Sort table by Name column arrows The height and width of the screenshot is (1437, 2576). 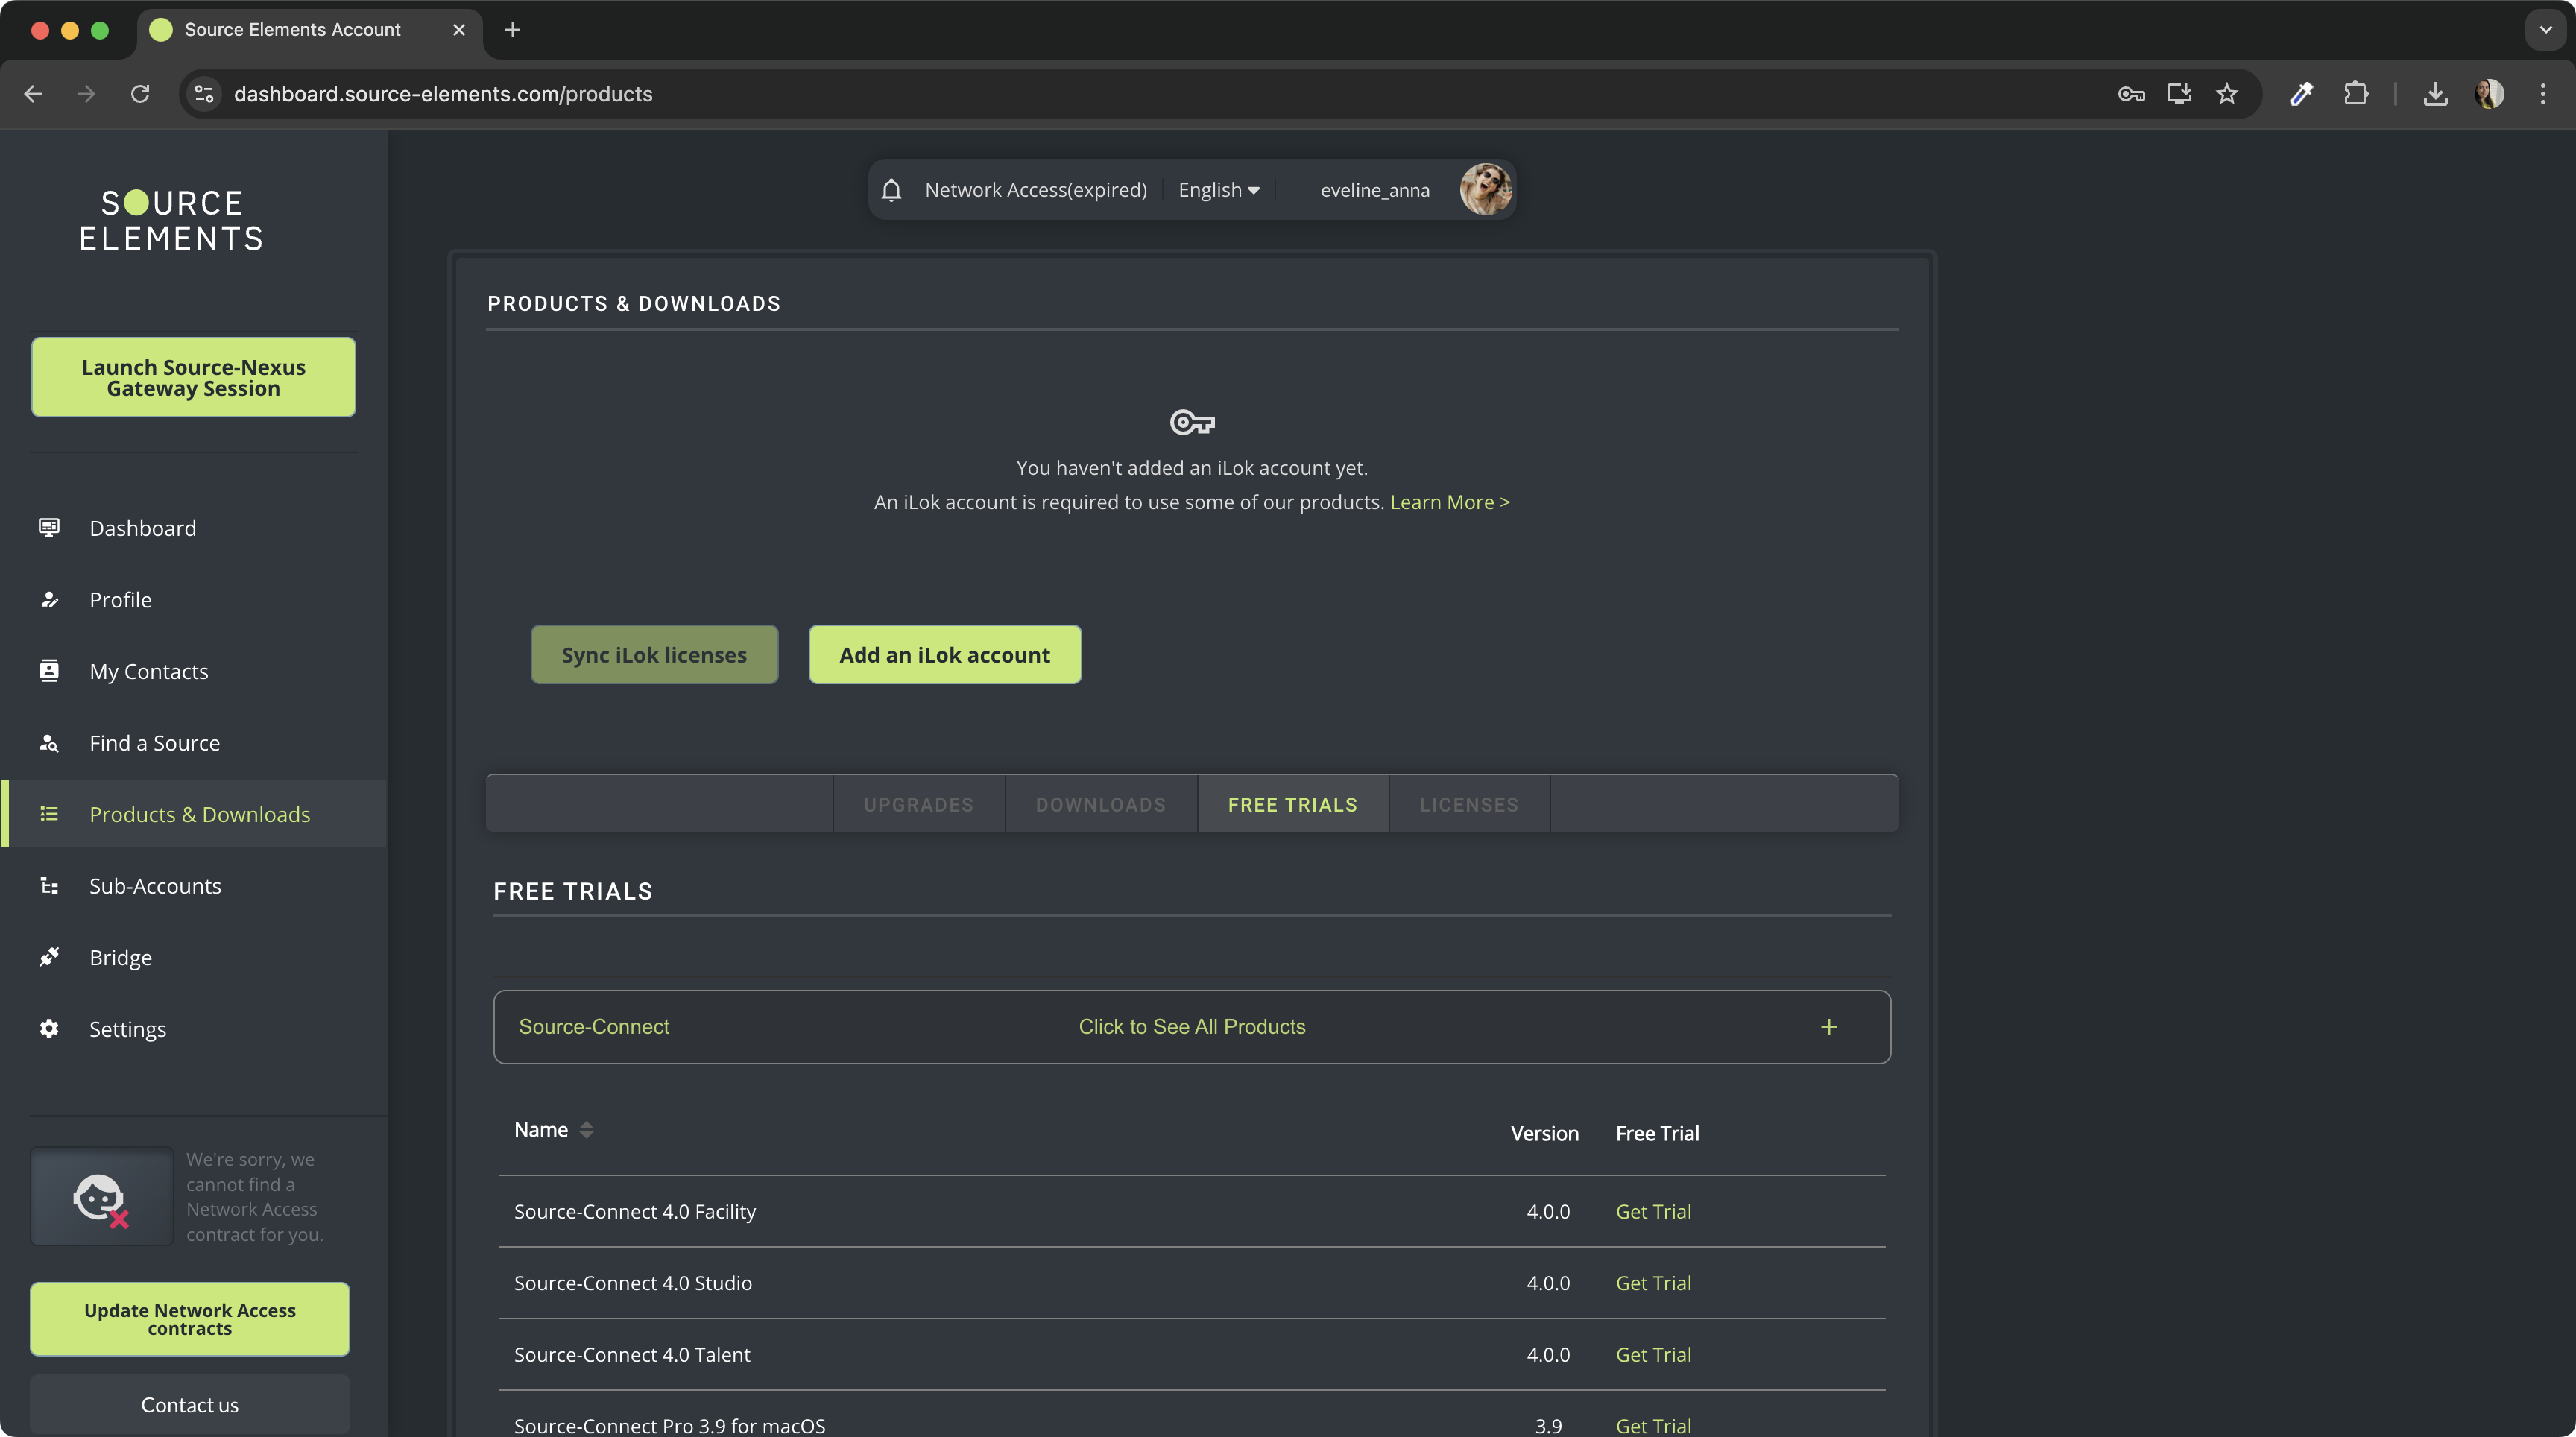[x=586, y=1130]
